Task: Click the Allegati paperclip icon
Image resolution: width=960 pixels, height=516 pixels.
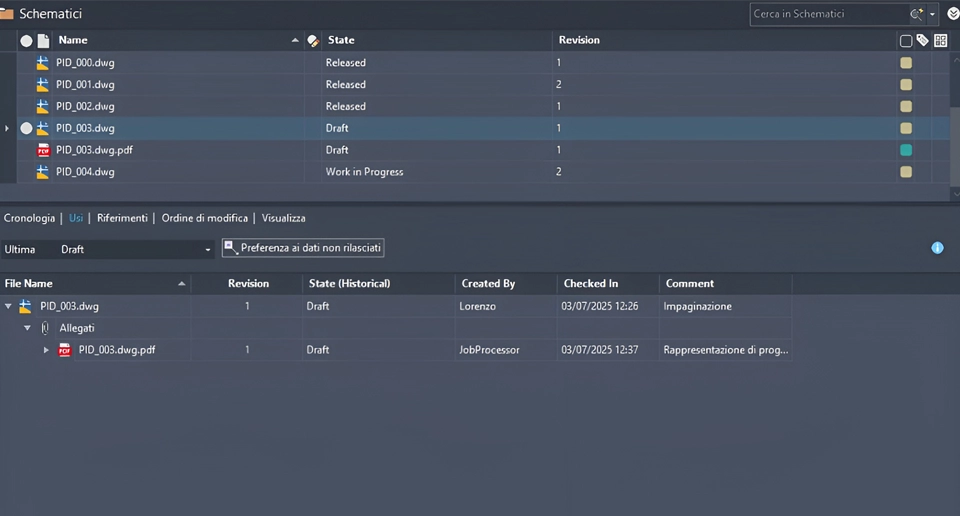Action: click(x=45, y=328)
